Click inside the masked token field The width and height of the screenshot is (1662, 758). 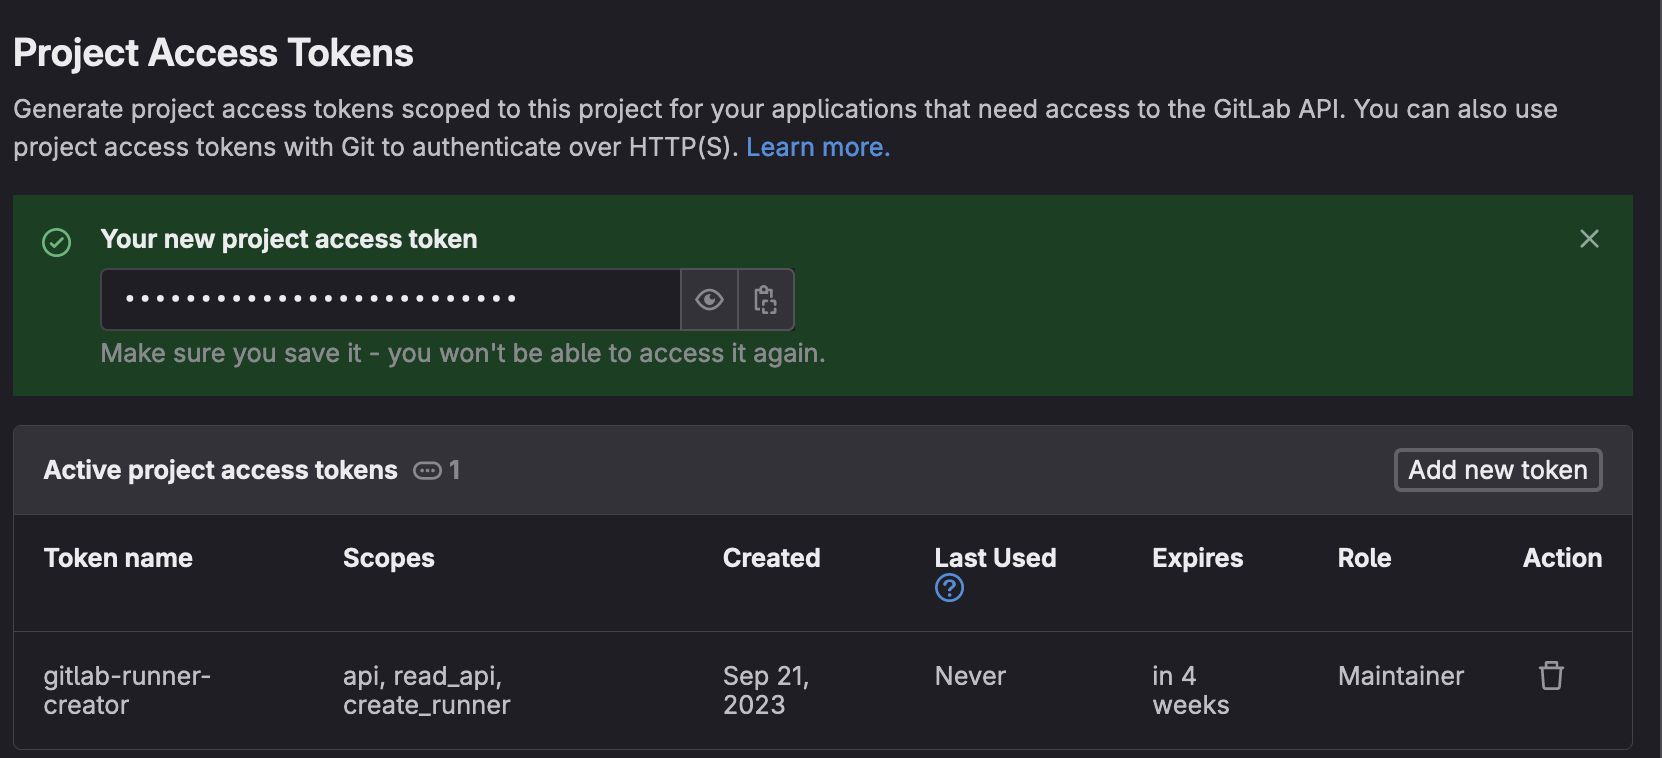tap(390, 299)
